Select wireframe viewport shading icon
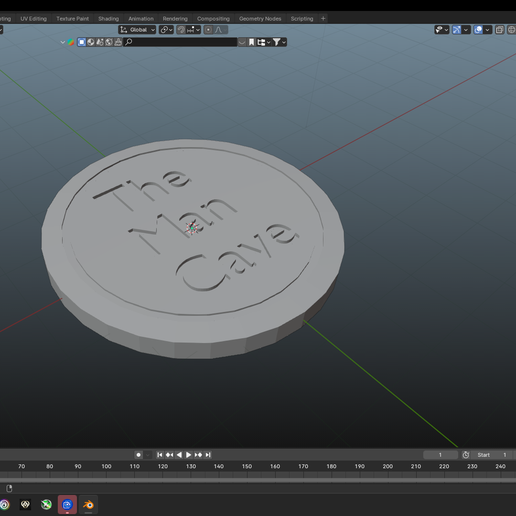Screen dimensions: 516x516 511,30
